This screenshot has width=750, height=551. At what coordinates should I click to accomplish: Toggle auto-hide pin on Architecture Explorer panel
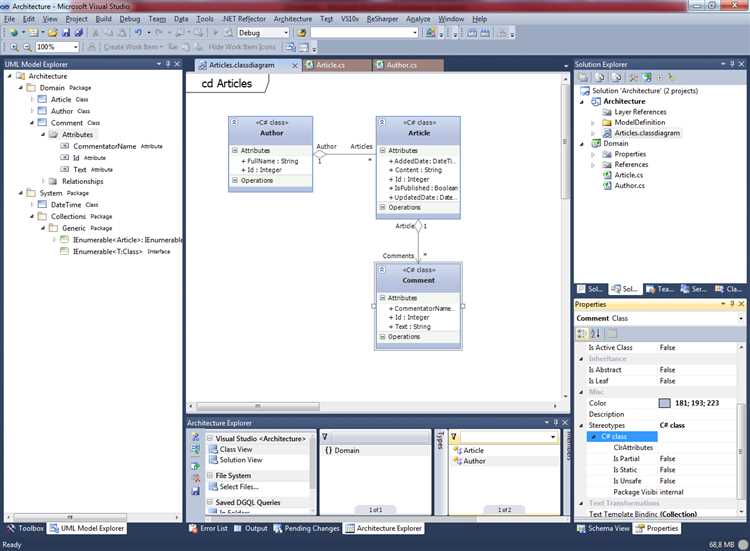pos(555,422)
